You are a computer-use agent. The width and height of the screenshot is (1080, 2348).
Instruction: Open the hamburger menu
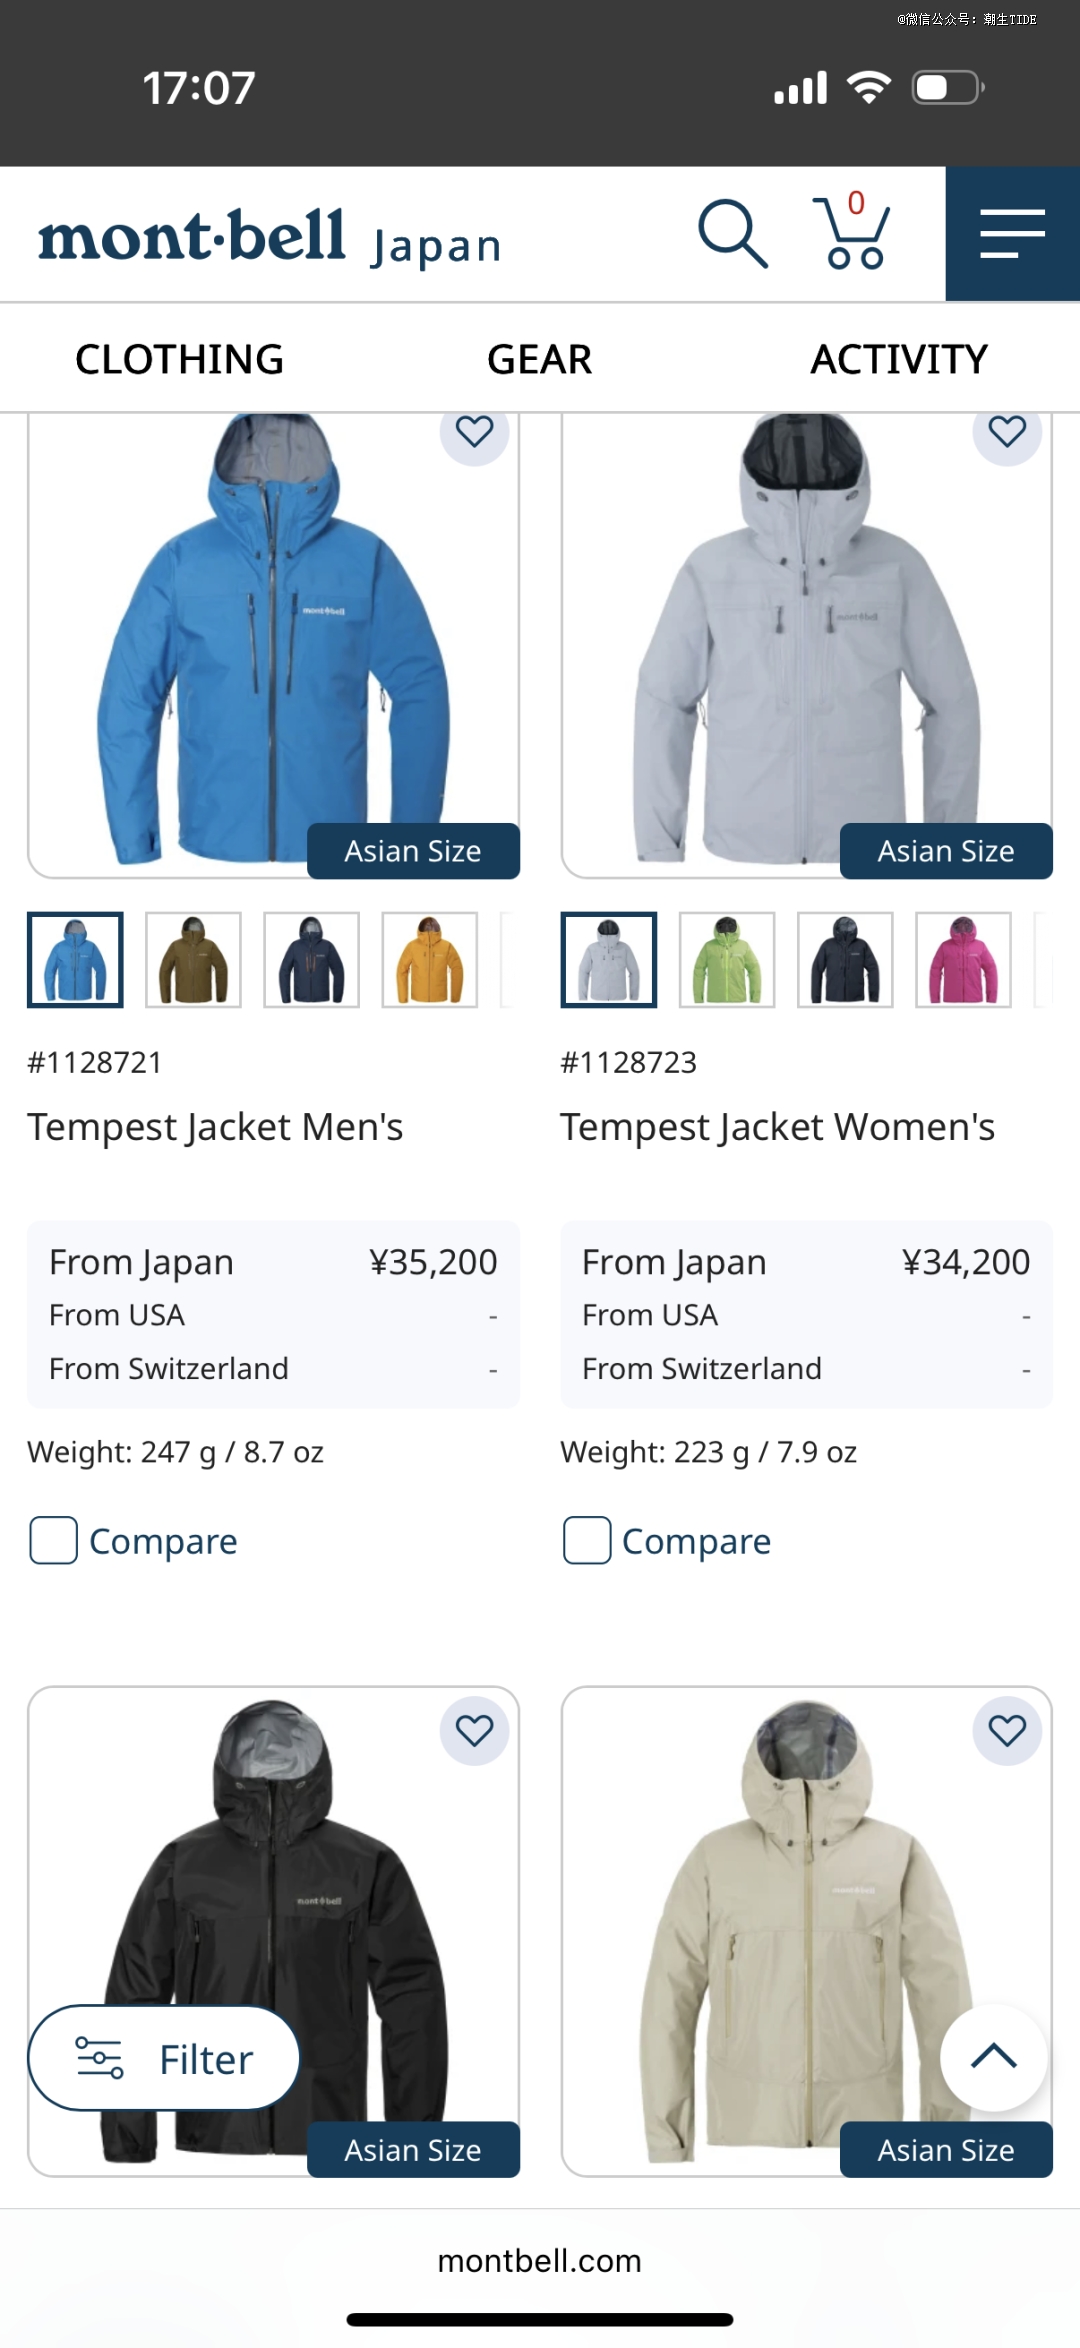point(1012,234)
